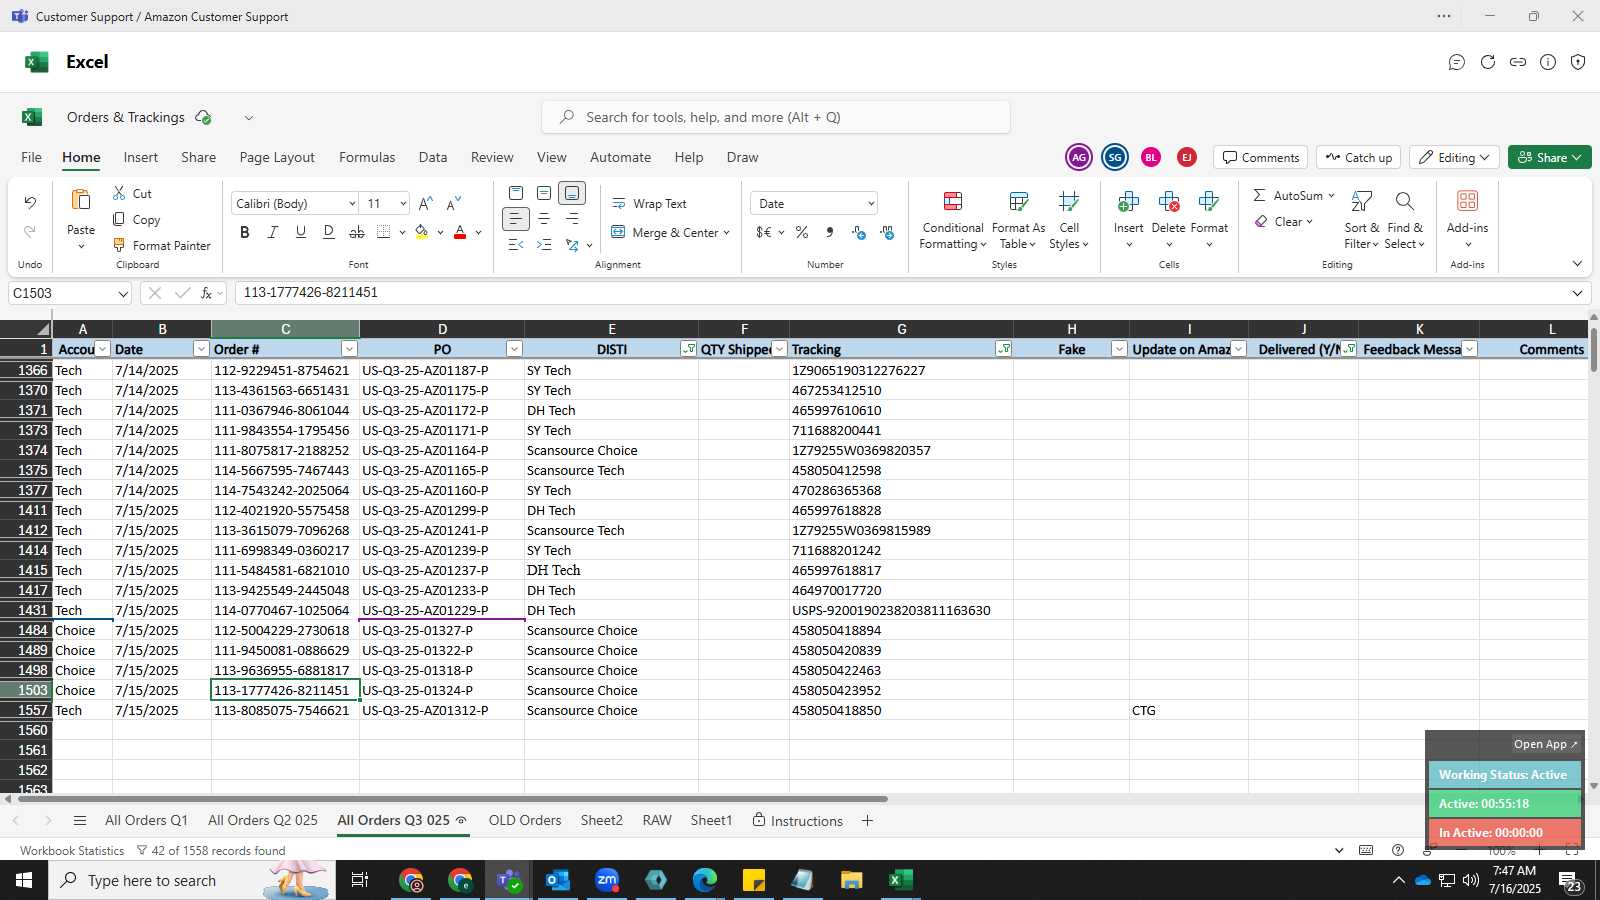Screen dimensions: 1600x900
Task: Click the Comma Style icon
Action: [830, 232]
